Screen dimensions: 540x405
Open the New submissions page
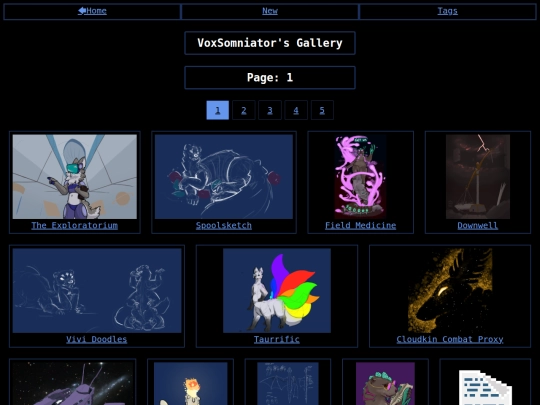click(x=270, y=11)
